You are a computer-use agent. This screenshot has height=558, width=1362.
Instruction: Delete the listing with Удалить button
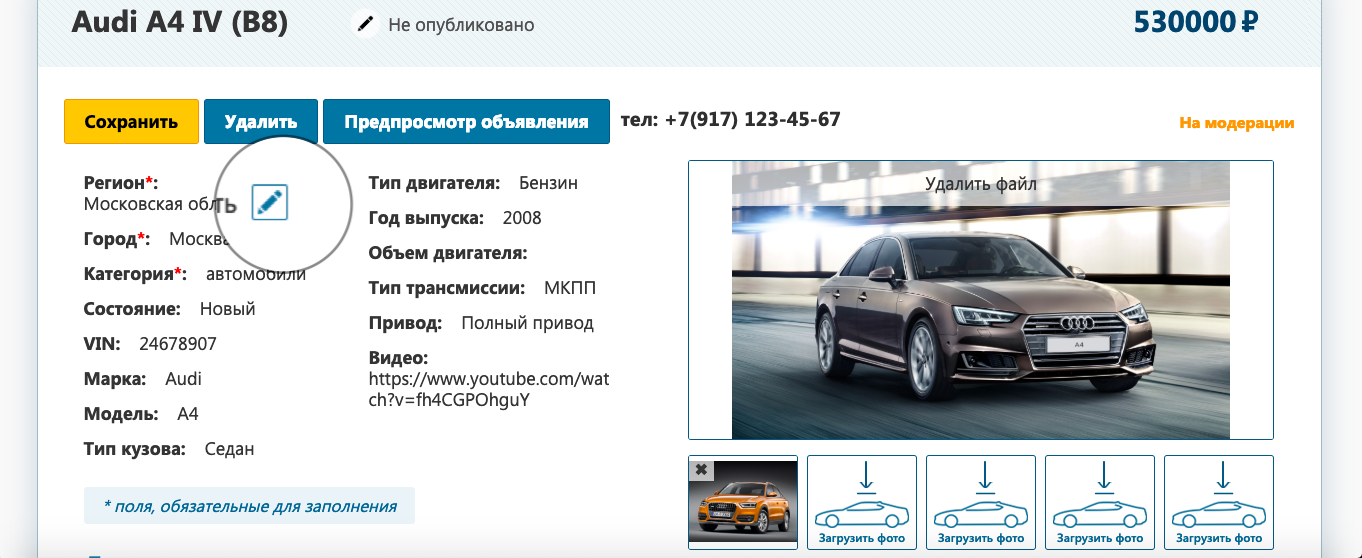[x=261, y=122]
